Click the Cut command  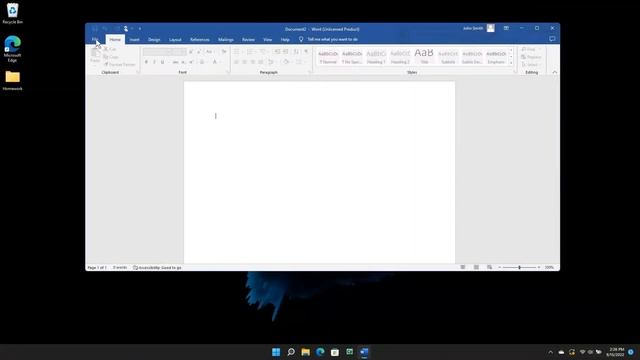pos(110,49)
